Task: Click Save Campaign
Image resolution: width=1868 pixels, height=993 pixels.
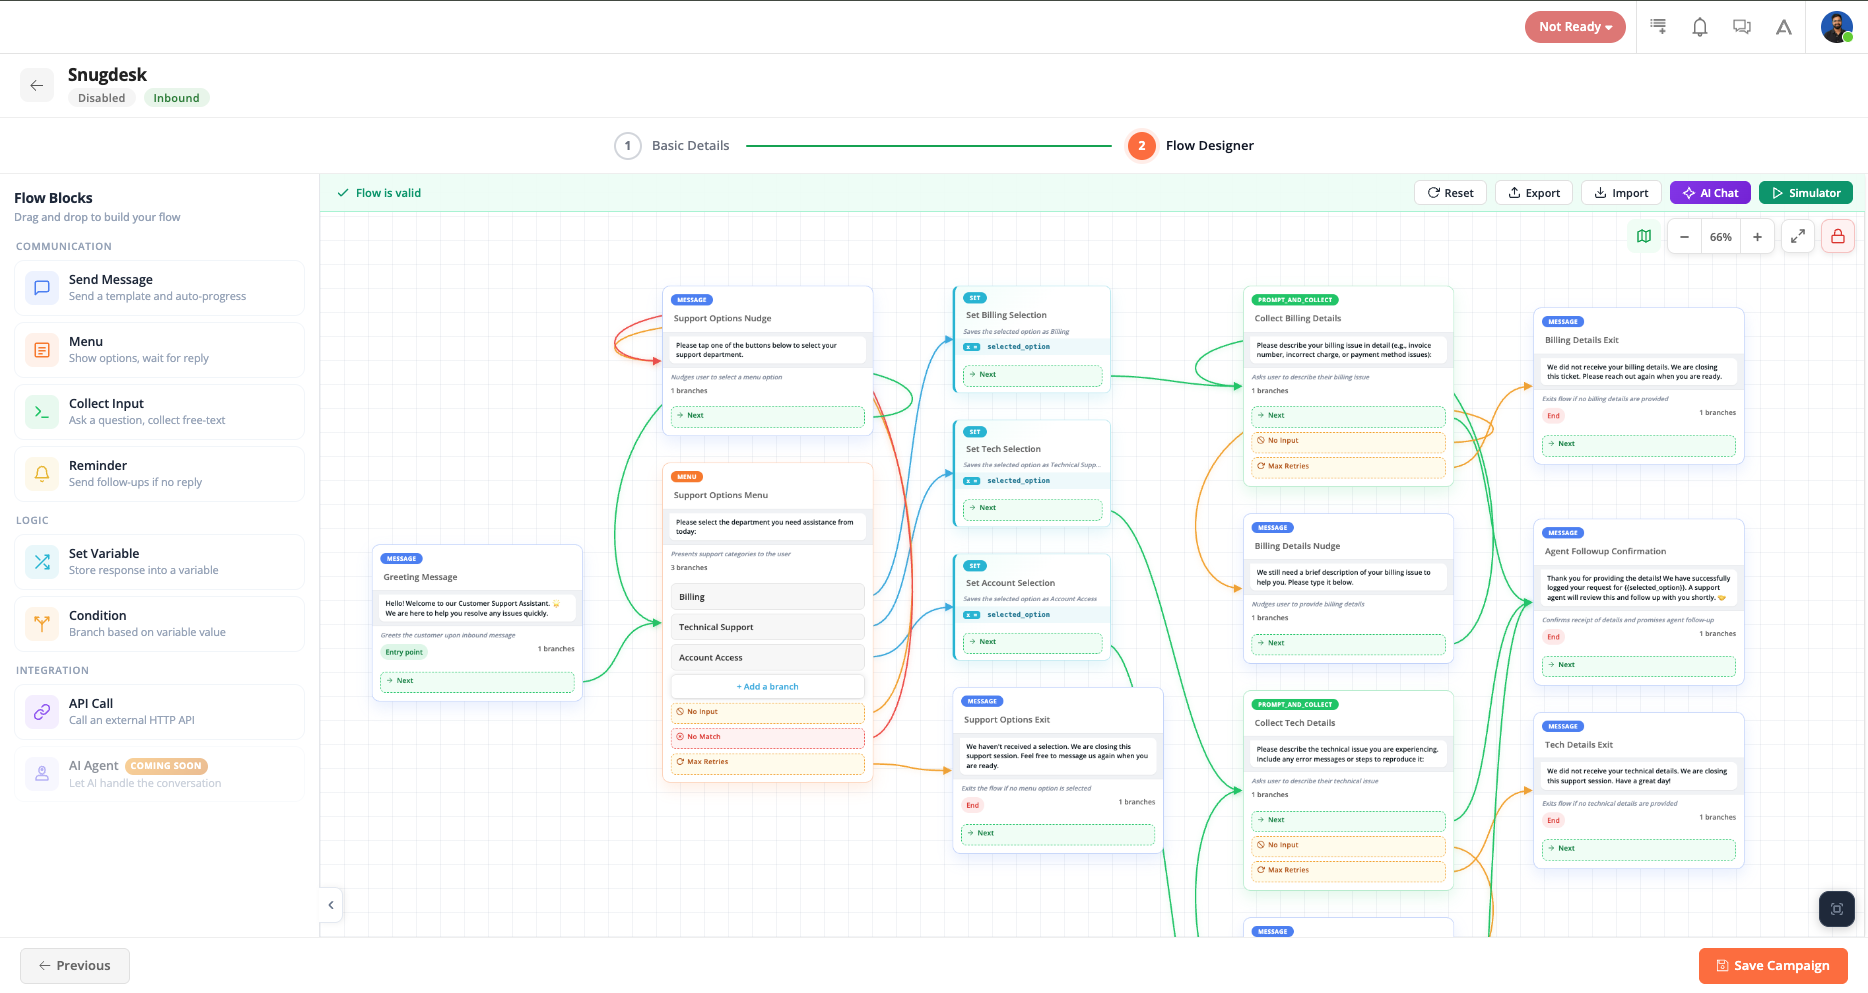Action: click(x=1773, y=966)
